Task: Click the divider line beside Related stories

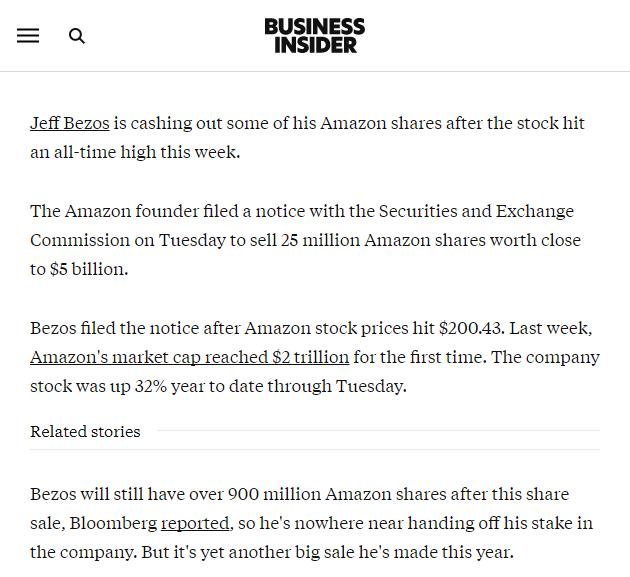Action: point(378,430)
